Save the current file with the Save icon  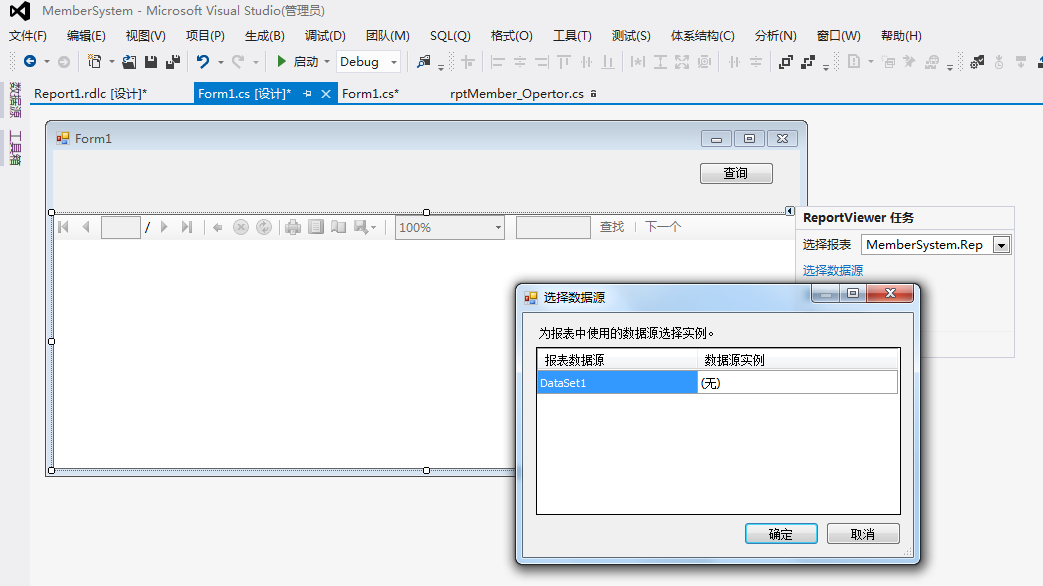[151, 62]
